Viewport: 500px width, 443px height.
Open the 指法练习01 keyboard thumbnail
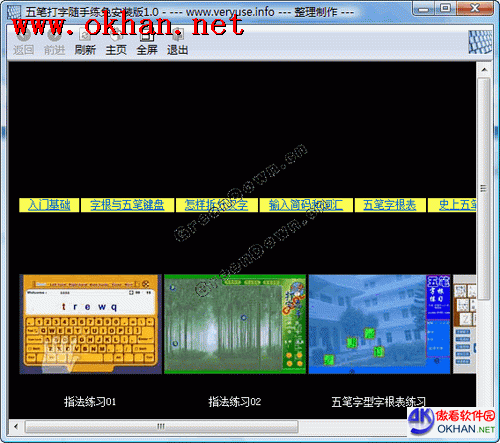coord(91,324)
